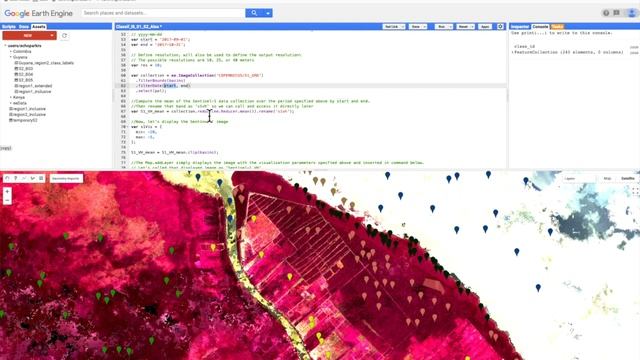The width and height of the screenshot is (640, 360).
Task: Open code editor settings gear
Action: click(500, 27)
